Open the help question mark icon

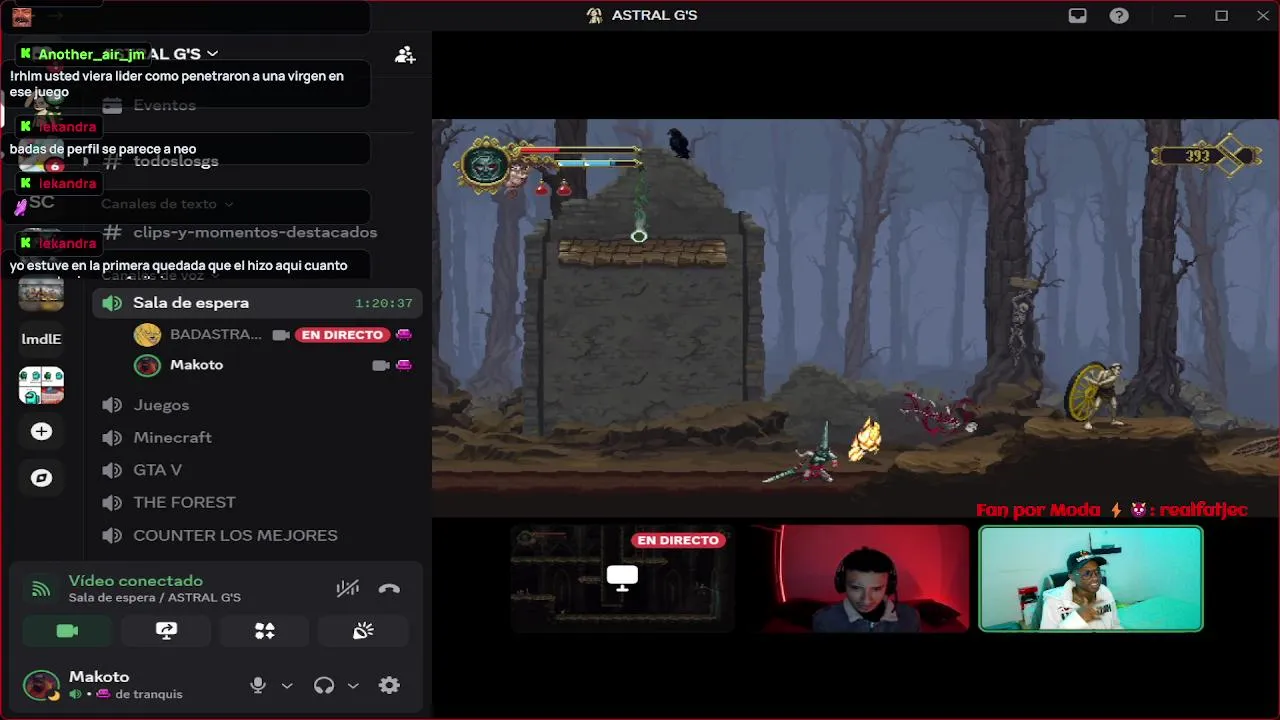click(1119, 16)
